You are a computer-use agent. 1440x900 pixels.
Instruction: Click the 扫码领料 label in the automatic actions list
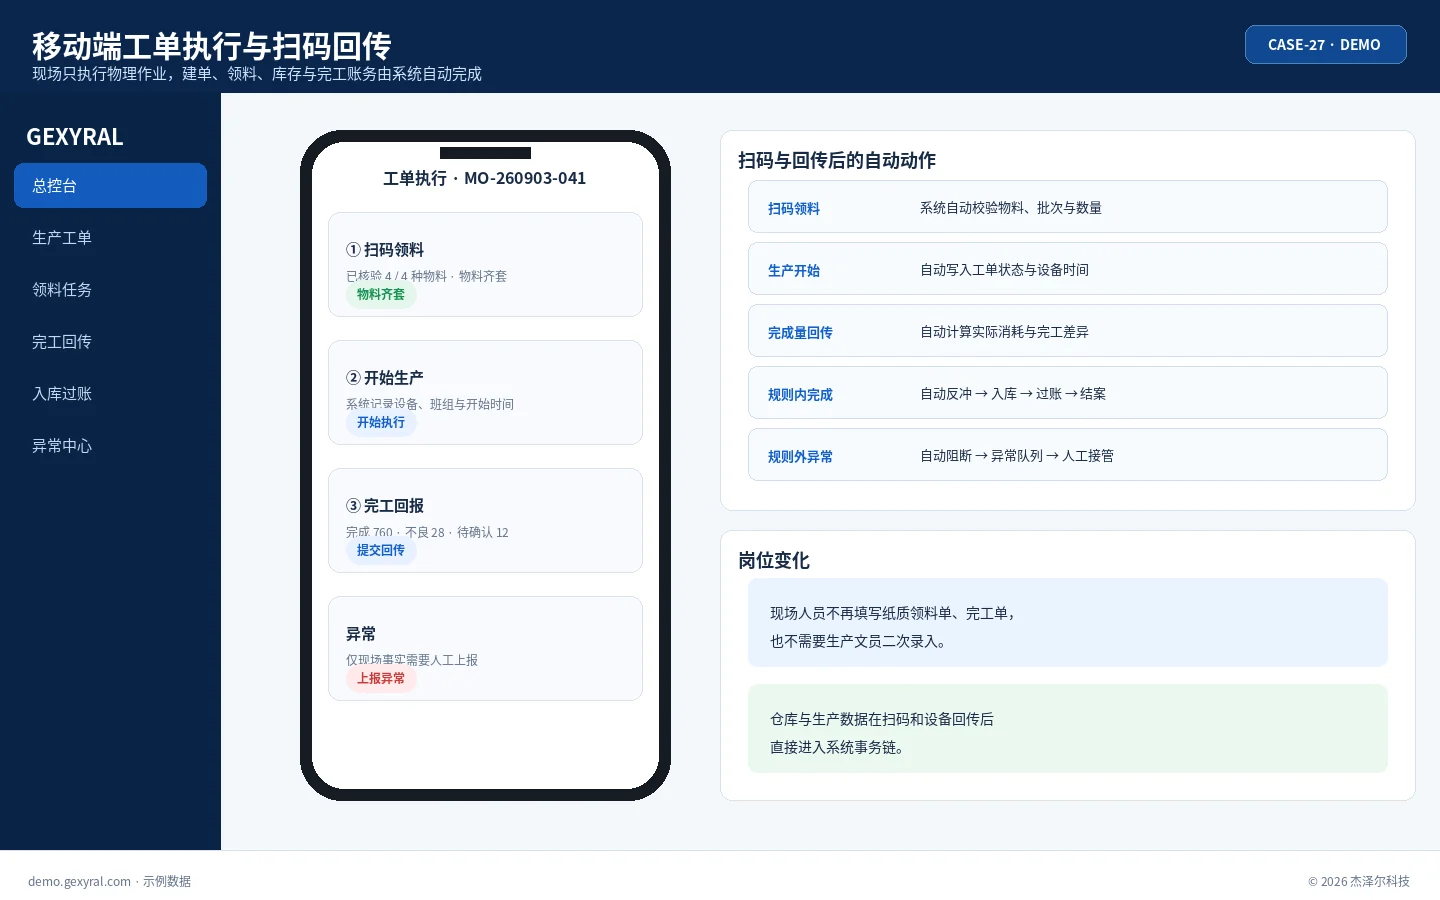tap(794, 208)
